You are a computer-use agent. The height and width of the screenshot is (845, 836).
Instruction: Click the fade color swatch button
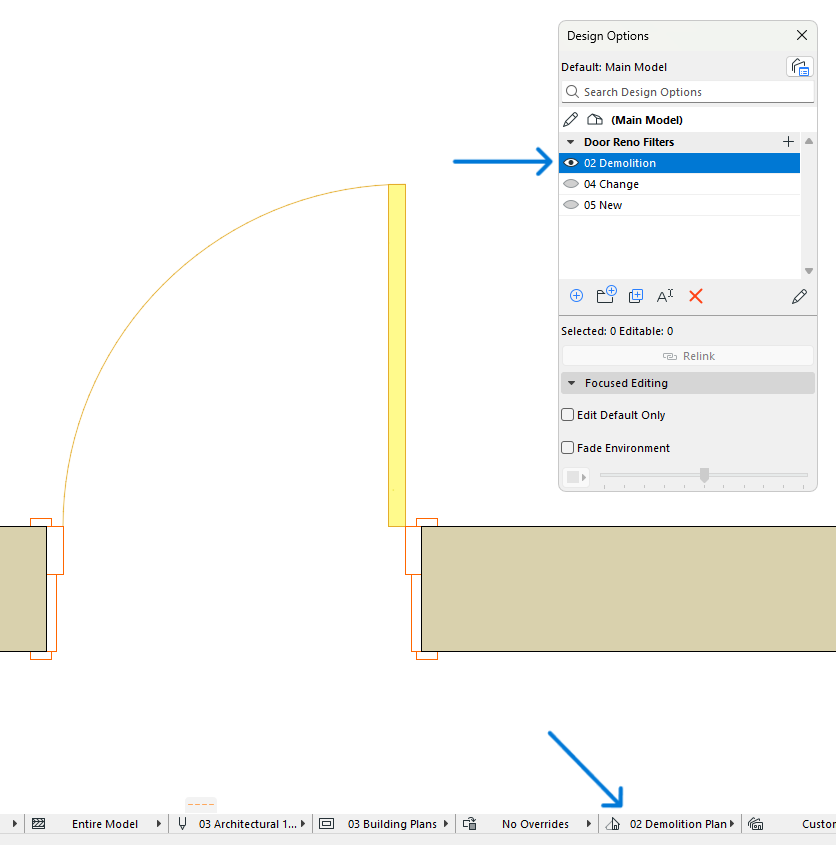coord(576,477)
